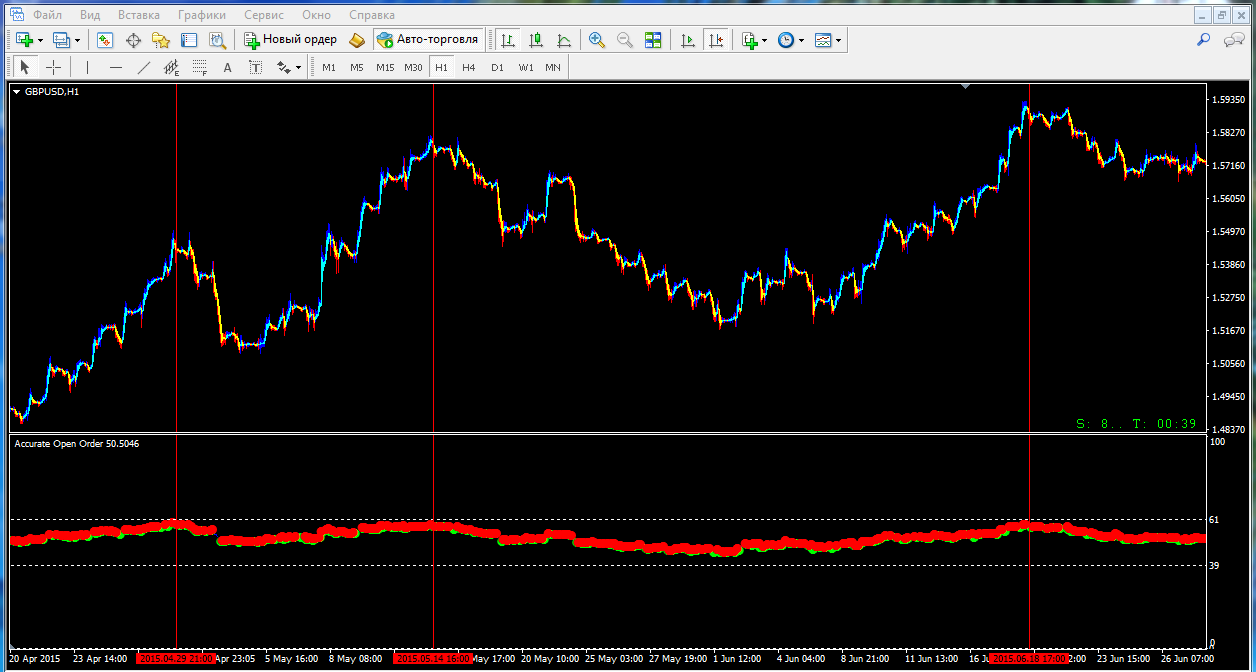Toggle the Авто-торговля auto-trading button

click(427, 40)
